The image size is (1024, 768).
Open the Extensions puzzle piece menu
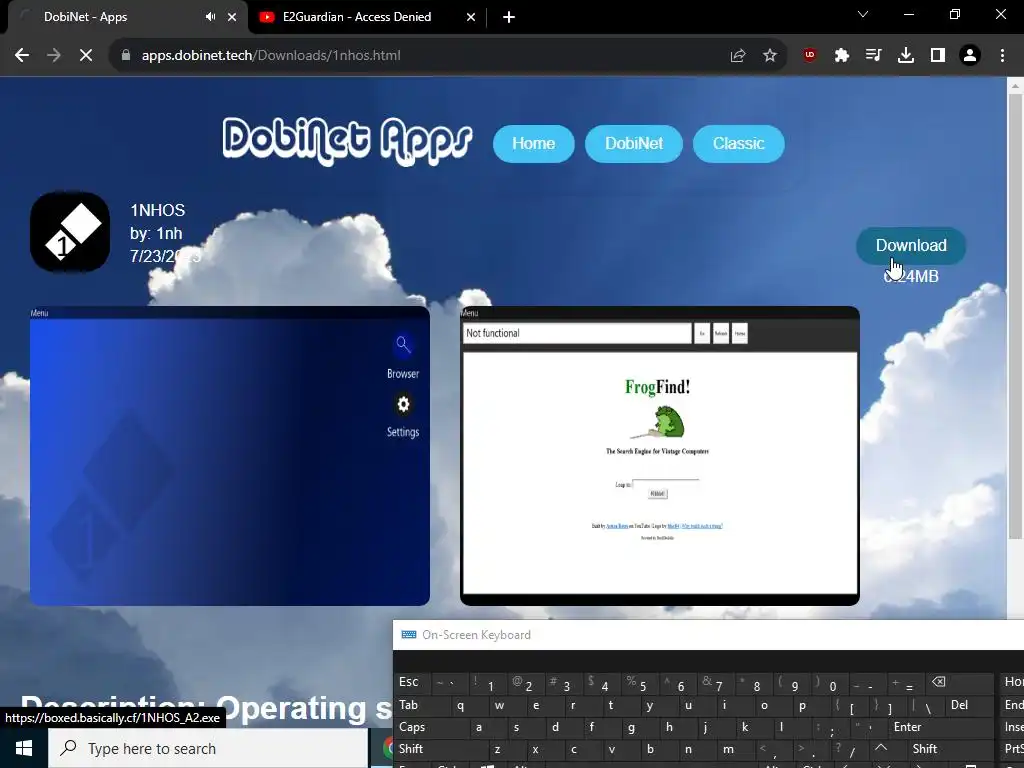(842, 56)
